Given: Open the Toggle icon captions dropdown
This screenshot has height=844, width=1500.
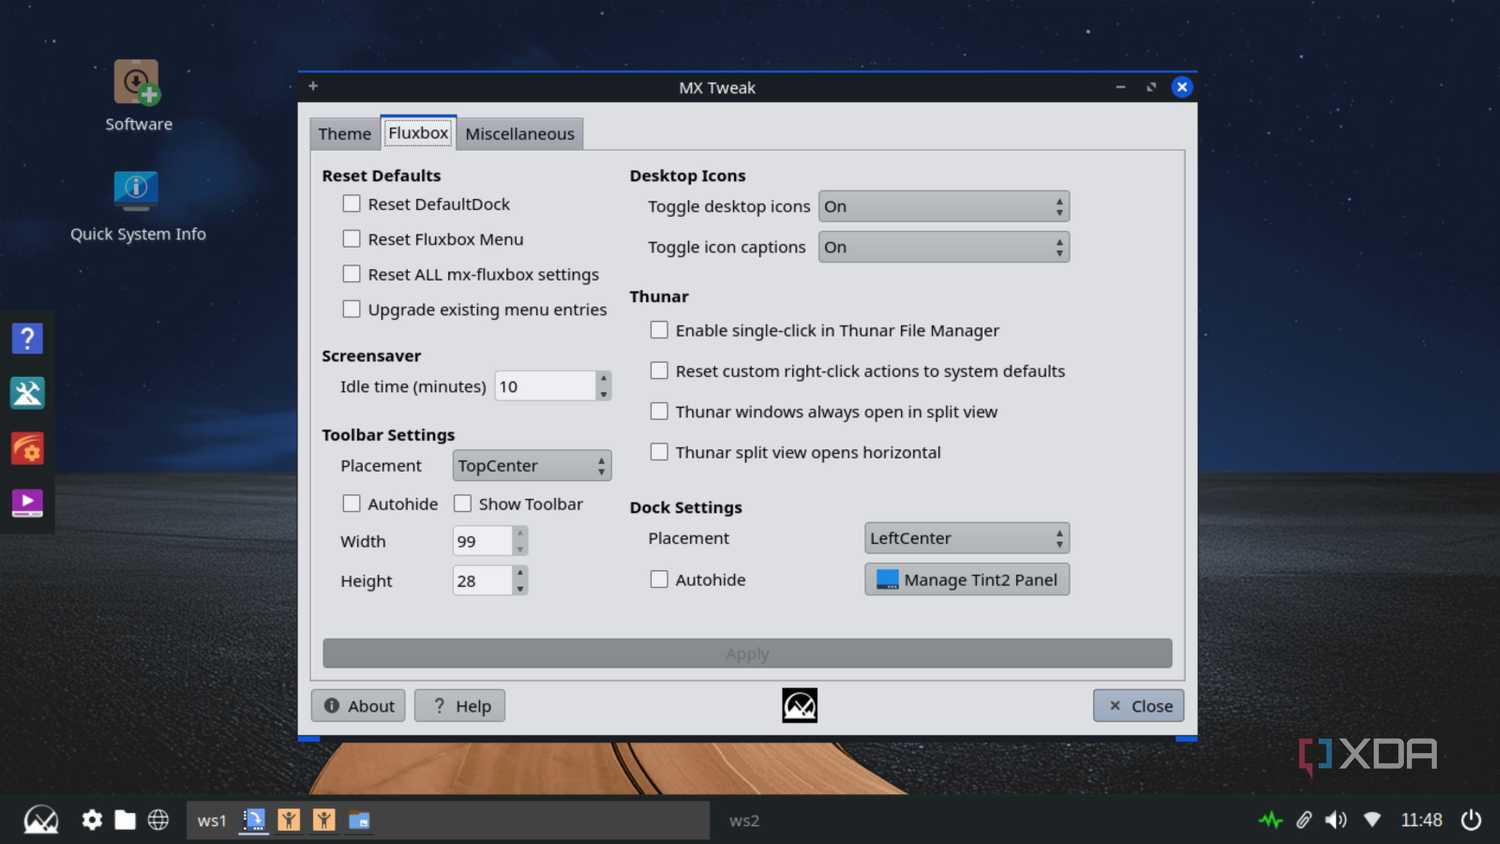Looking at the screenshot, I should [x=944, y=247].
